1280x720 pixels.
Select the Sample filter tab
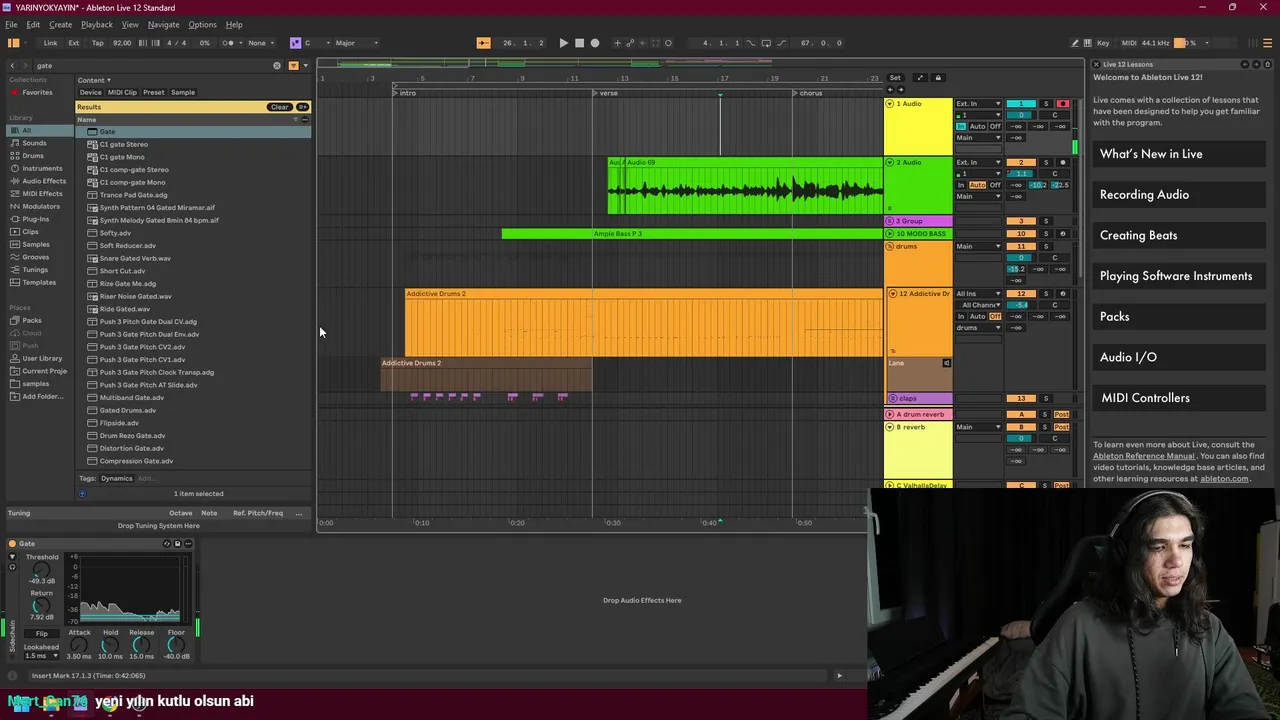click(183, 92)
